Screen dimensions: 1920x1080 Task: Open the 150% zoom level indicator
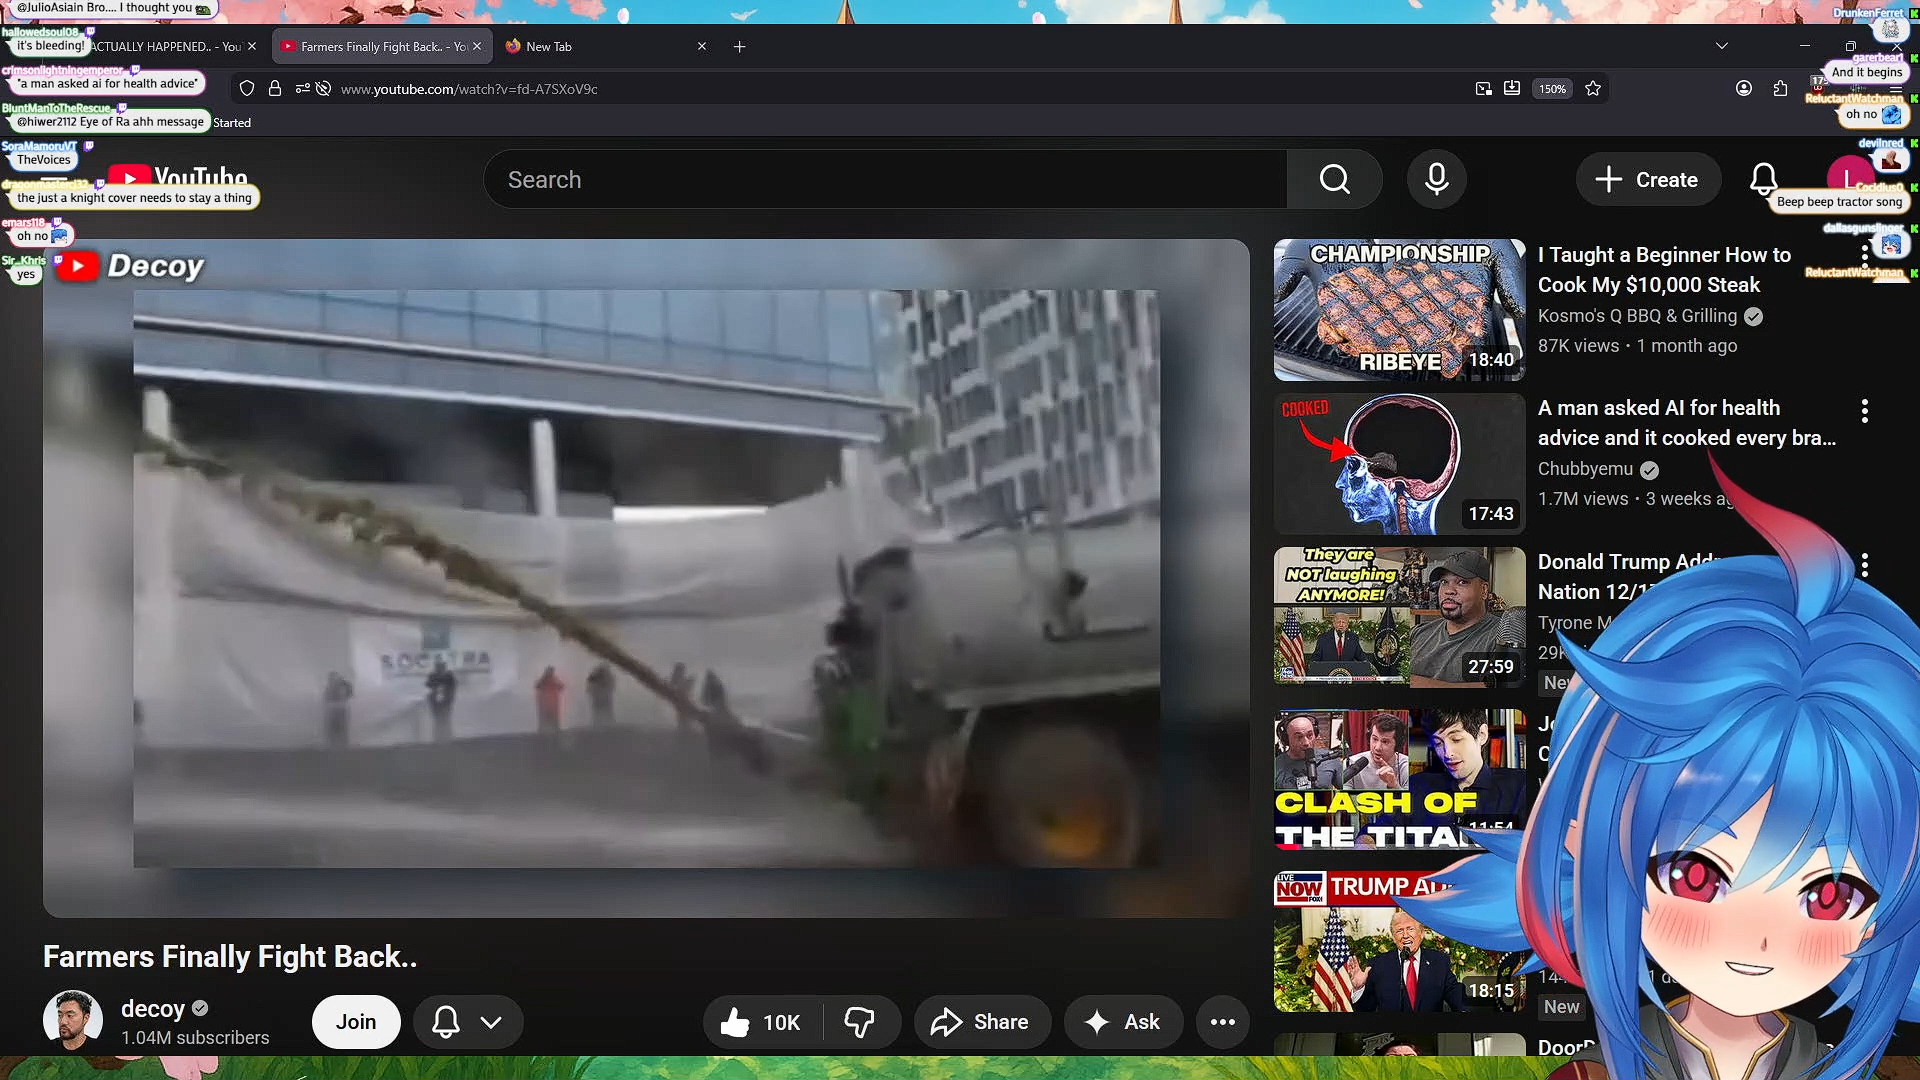coord(1552,89)
